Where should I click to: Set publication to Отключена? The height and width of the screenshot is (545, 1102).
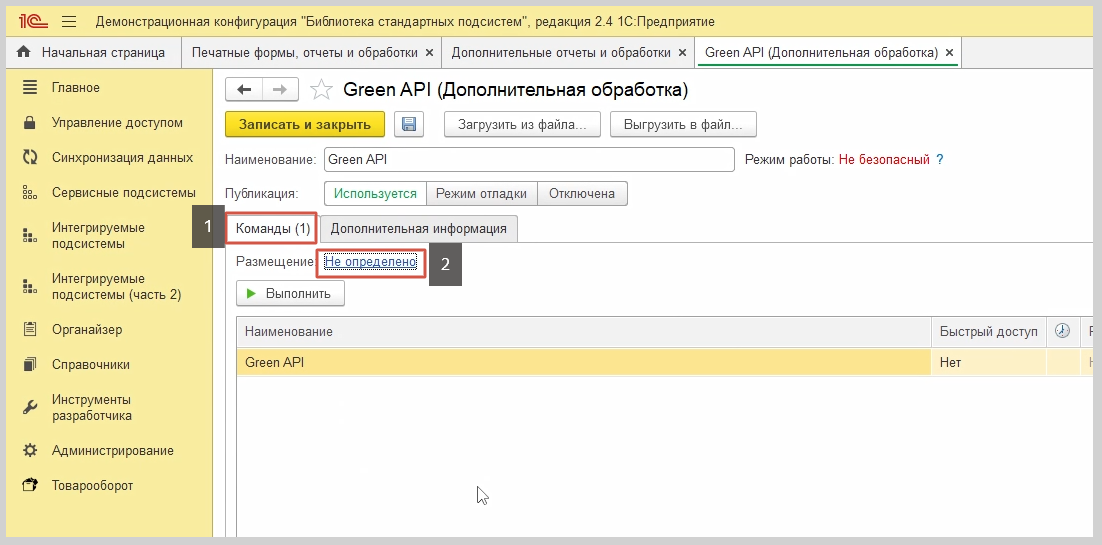pyautogui.click(x=582, y=193)
